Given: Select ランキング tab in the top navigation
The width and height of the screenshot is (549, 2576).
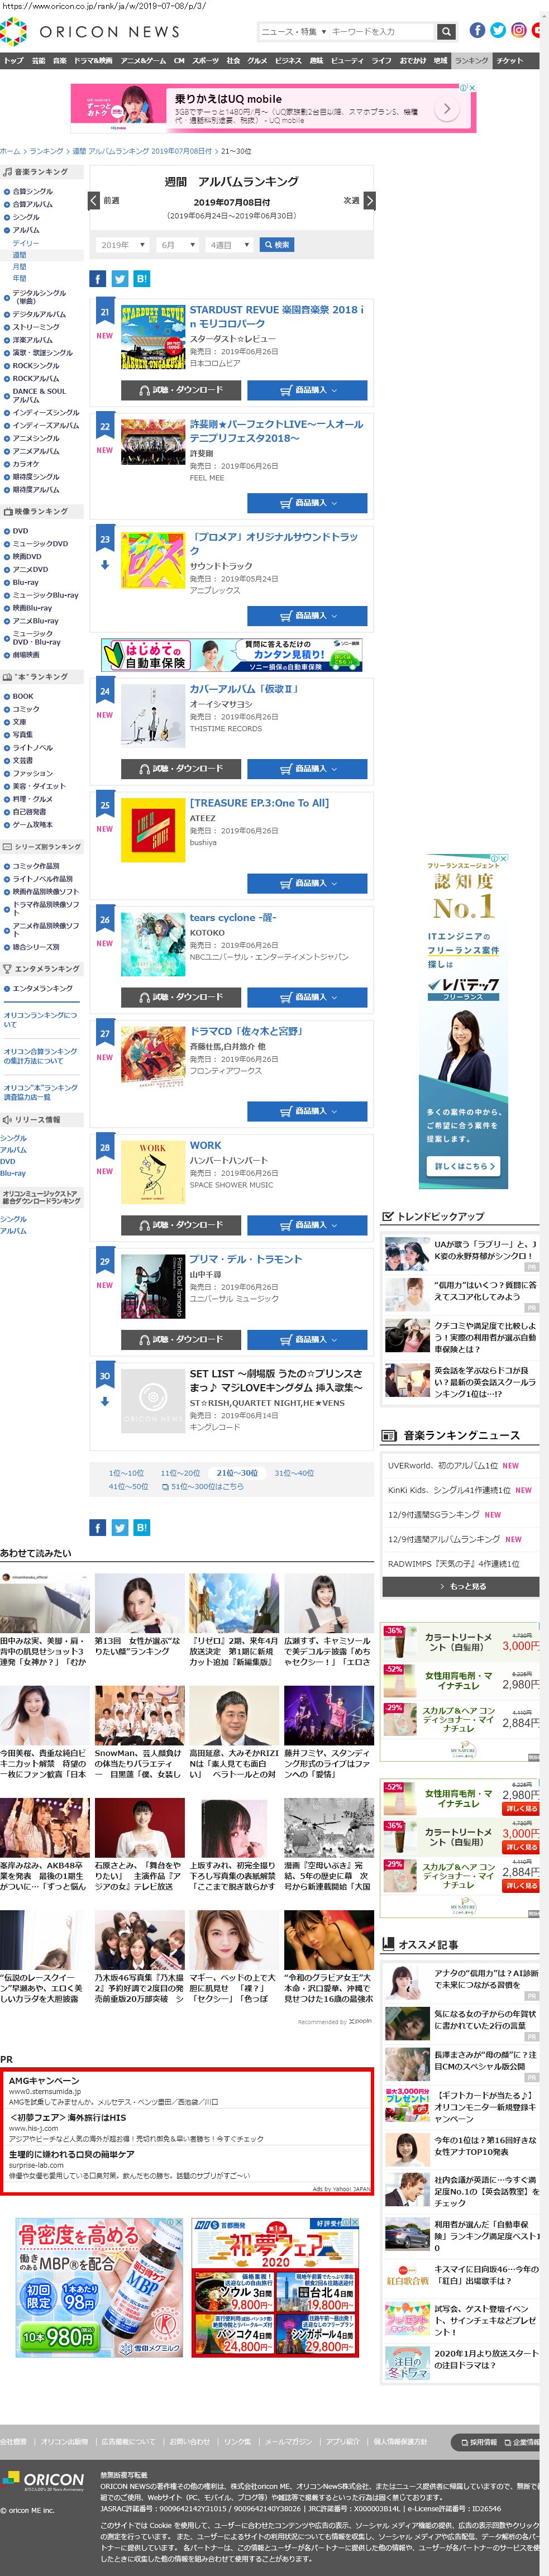Looking at the screenshot, I should pos(471,61).
